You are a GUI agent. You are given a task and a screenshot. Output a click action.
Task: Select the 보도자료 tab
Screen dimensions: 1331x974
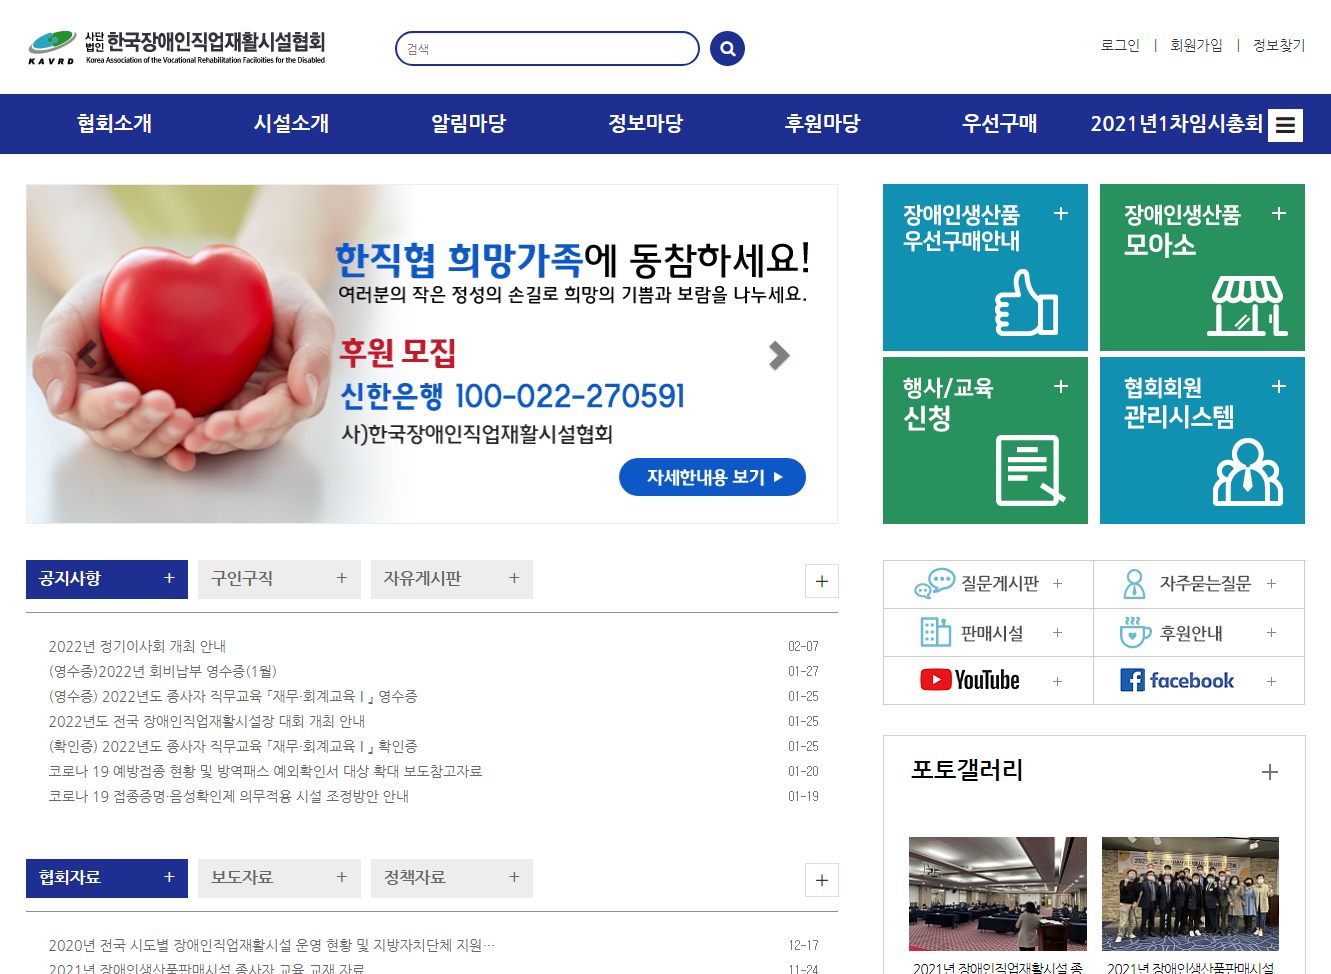[x=278, y=878]
